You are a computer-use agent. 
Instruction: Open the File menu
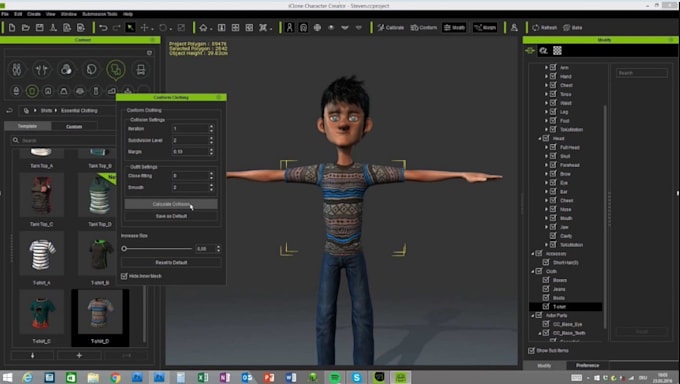click(x=5, y=14)
